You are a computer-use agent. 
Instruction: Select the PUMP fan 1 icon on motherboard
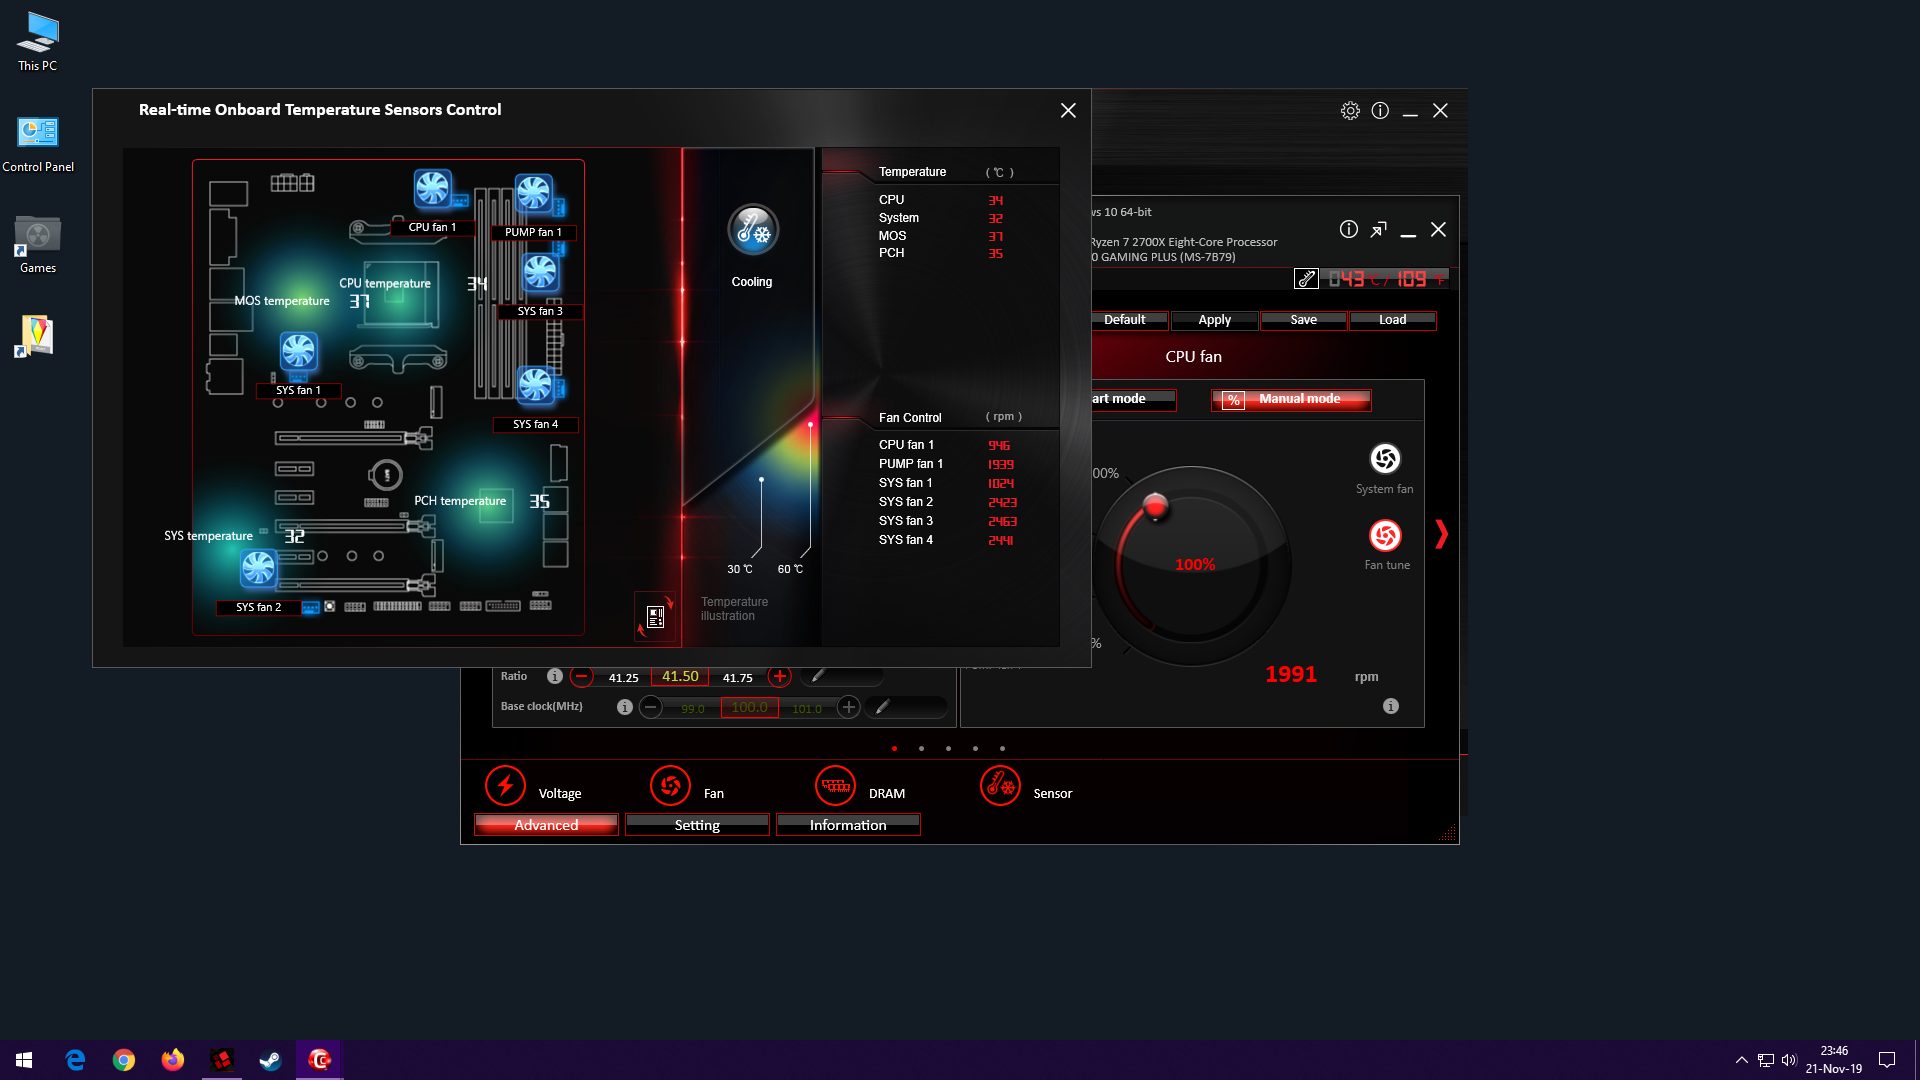pos(534,193)
